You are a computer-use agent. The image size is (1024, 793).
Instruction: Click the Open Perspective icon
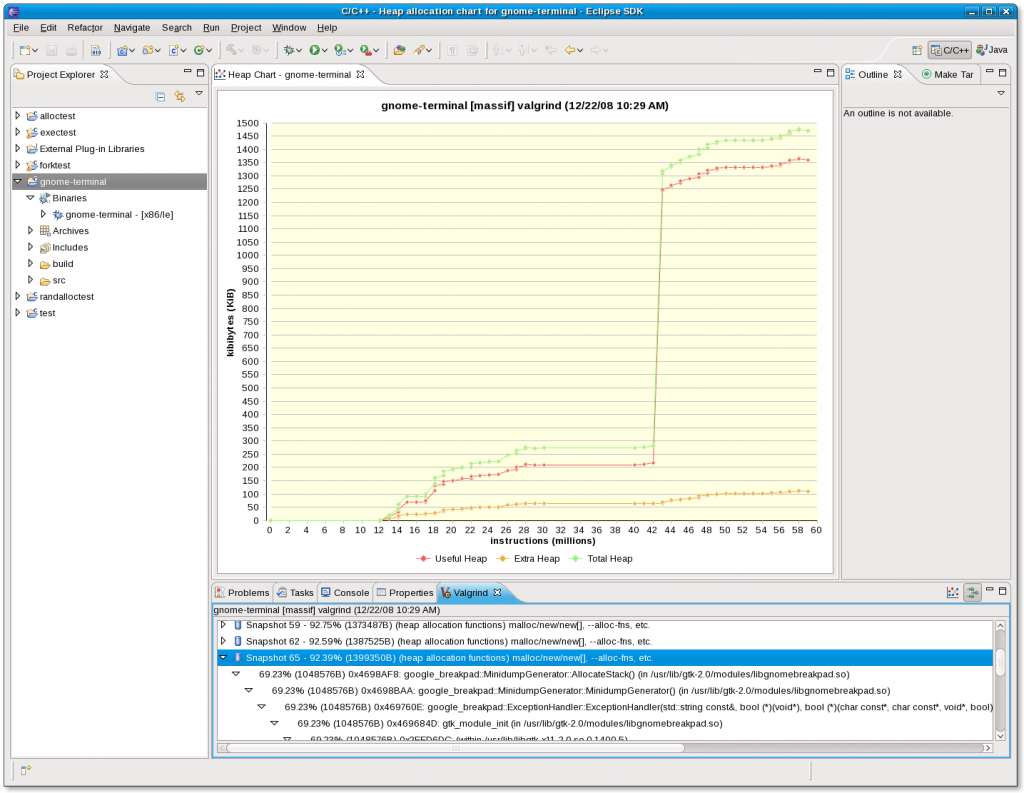click(917, 50)
